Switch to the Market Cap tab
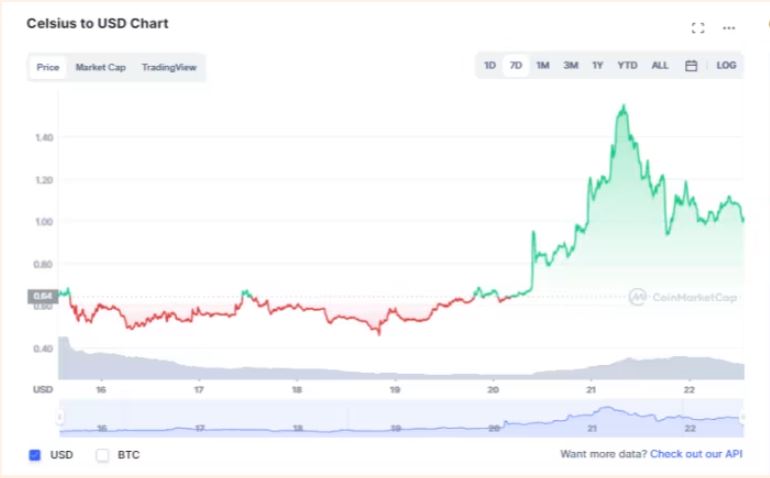 (x=100, y=68)
